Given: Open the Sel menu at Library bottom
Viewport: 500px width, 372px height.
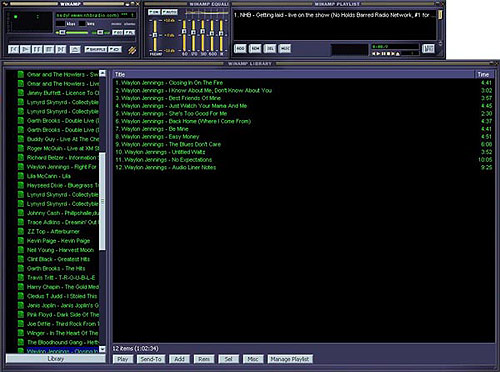Looking at the screenshot, I should pos(228,359).
